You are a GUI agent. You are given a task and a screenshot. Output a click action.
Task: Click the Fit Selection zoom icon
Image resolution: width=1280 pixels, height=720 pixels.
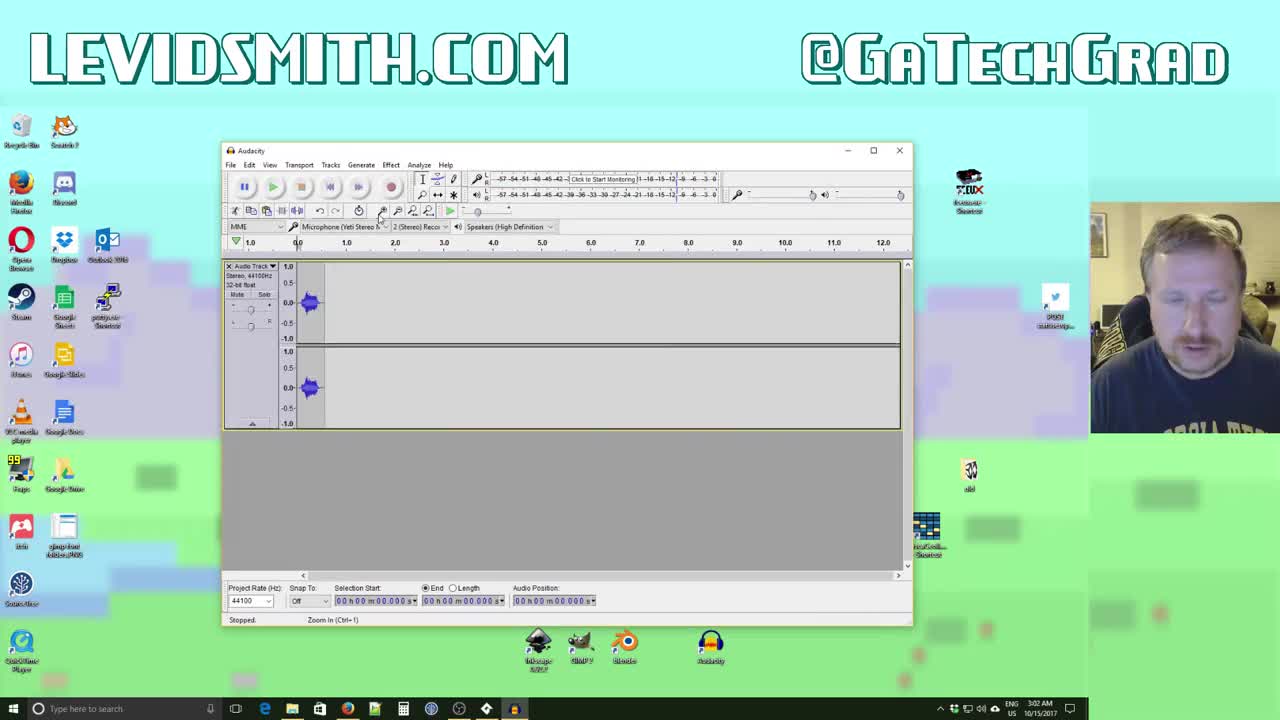(x=413, y=211)
